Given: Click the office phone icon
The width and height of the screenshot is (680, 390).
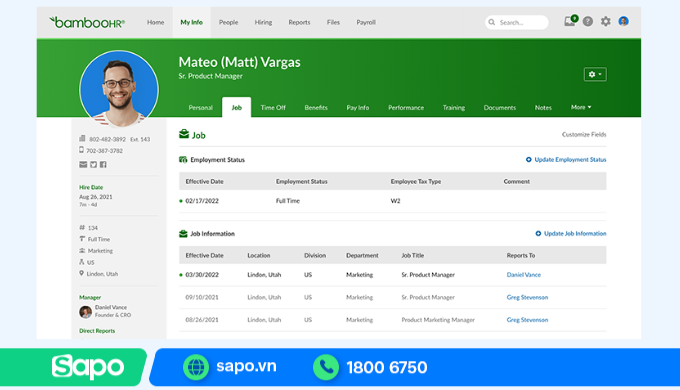Looking at the screenshot, I should [82, 139].
